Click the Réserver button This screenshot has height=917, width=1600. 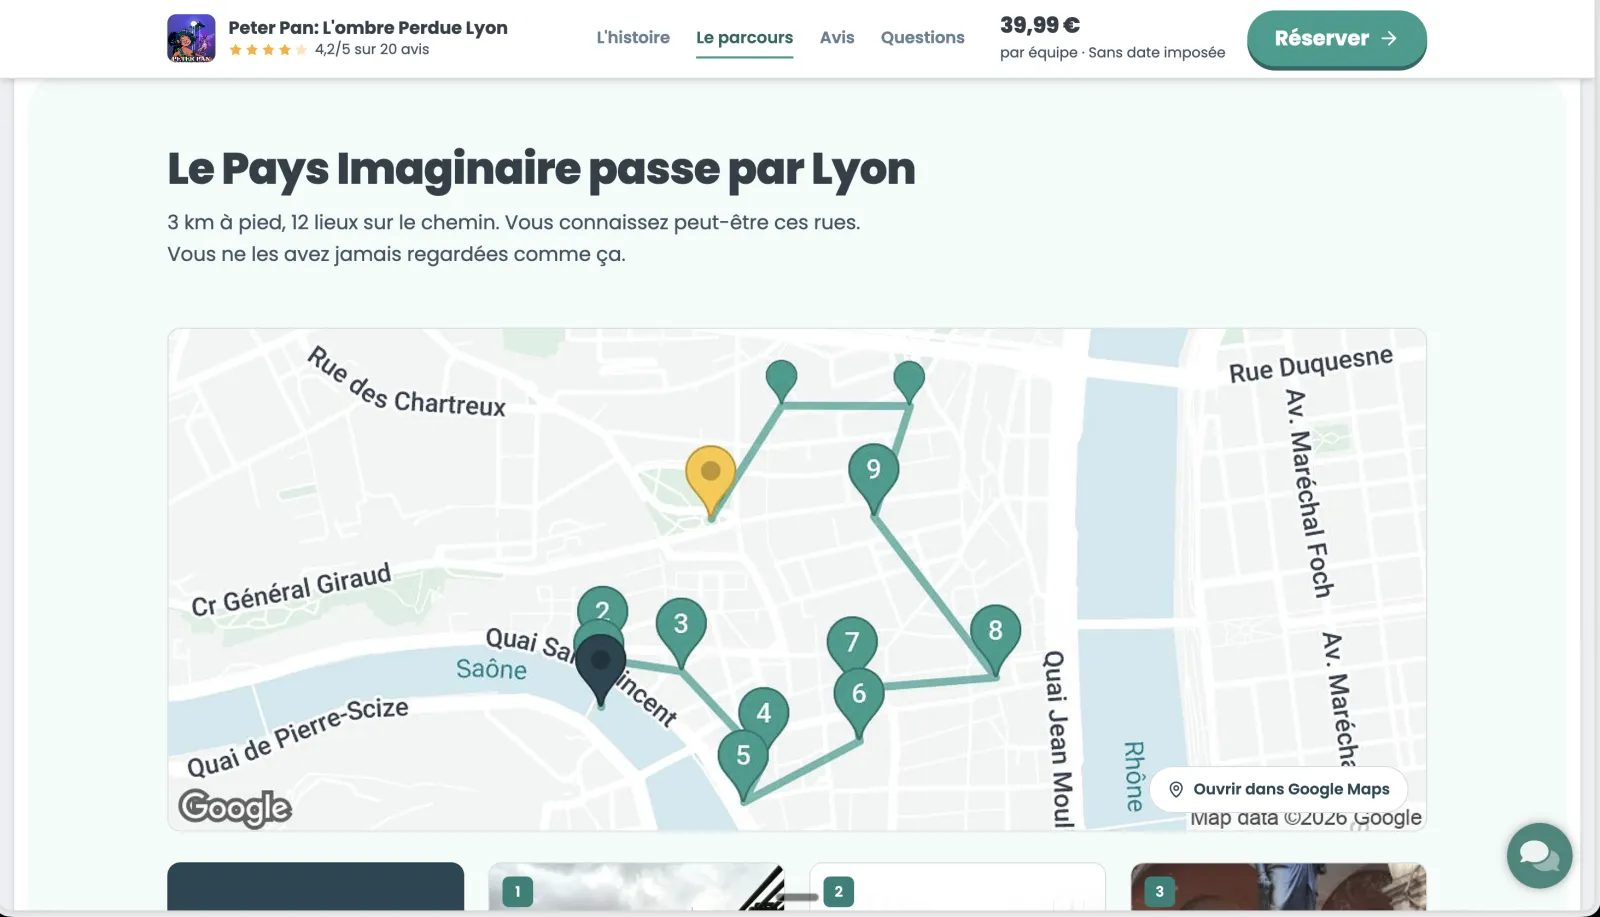[x=1336, y=39]
